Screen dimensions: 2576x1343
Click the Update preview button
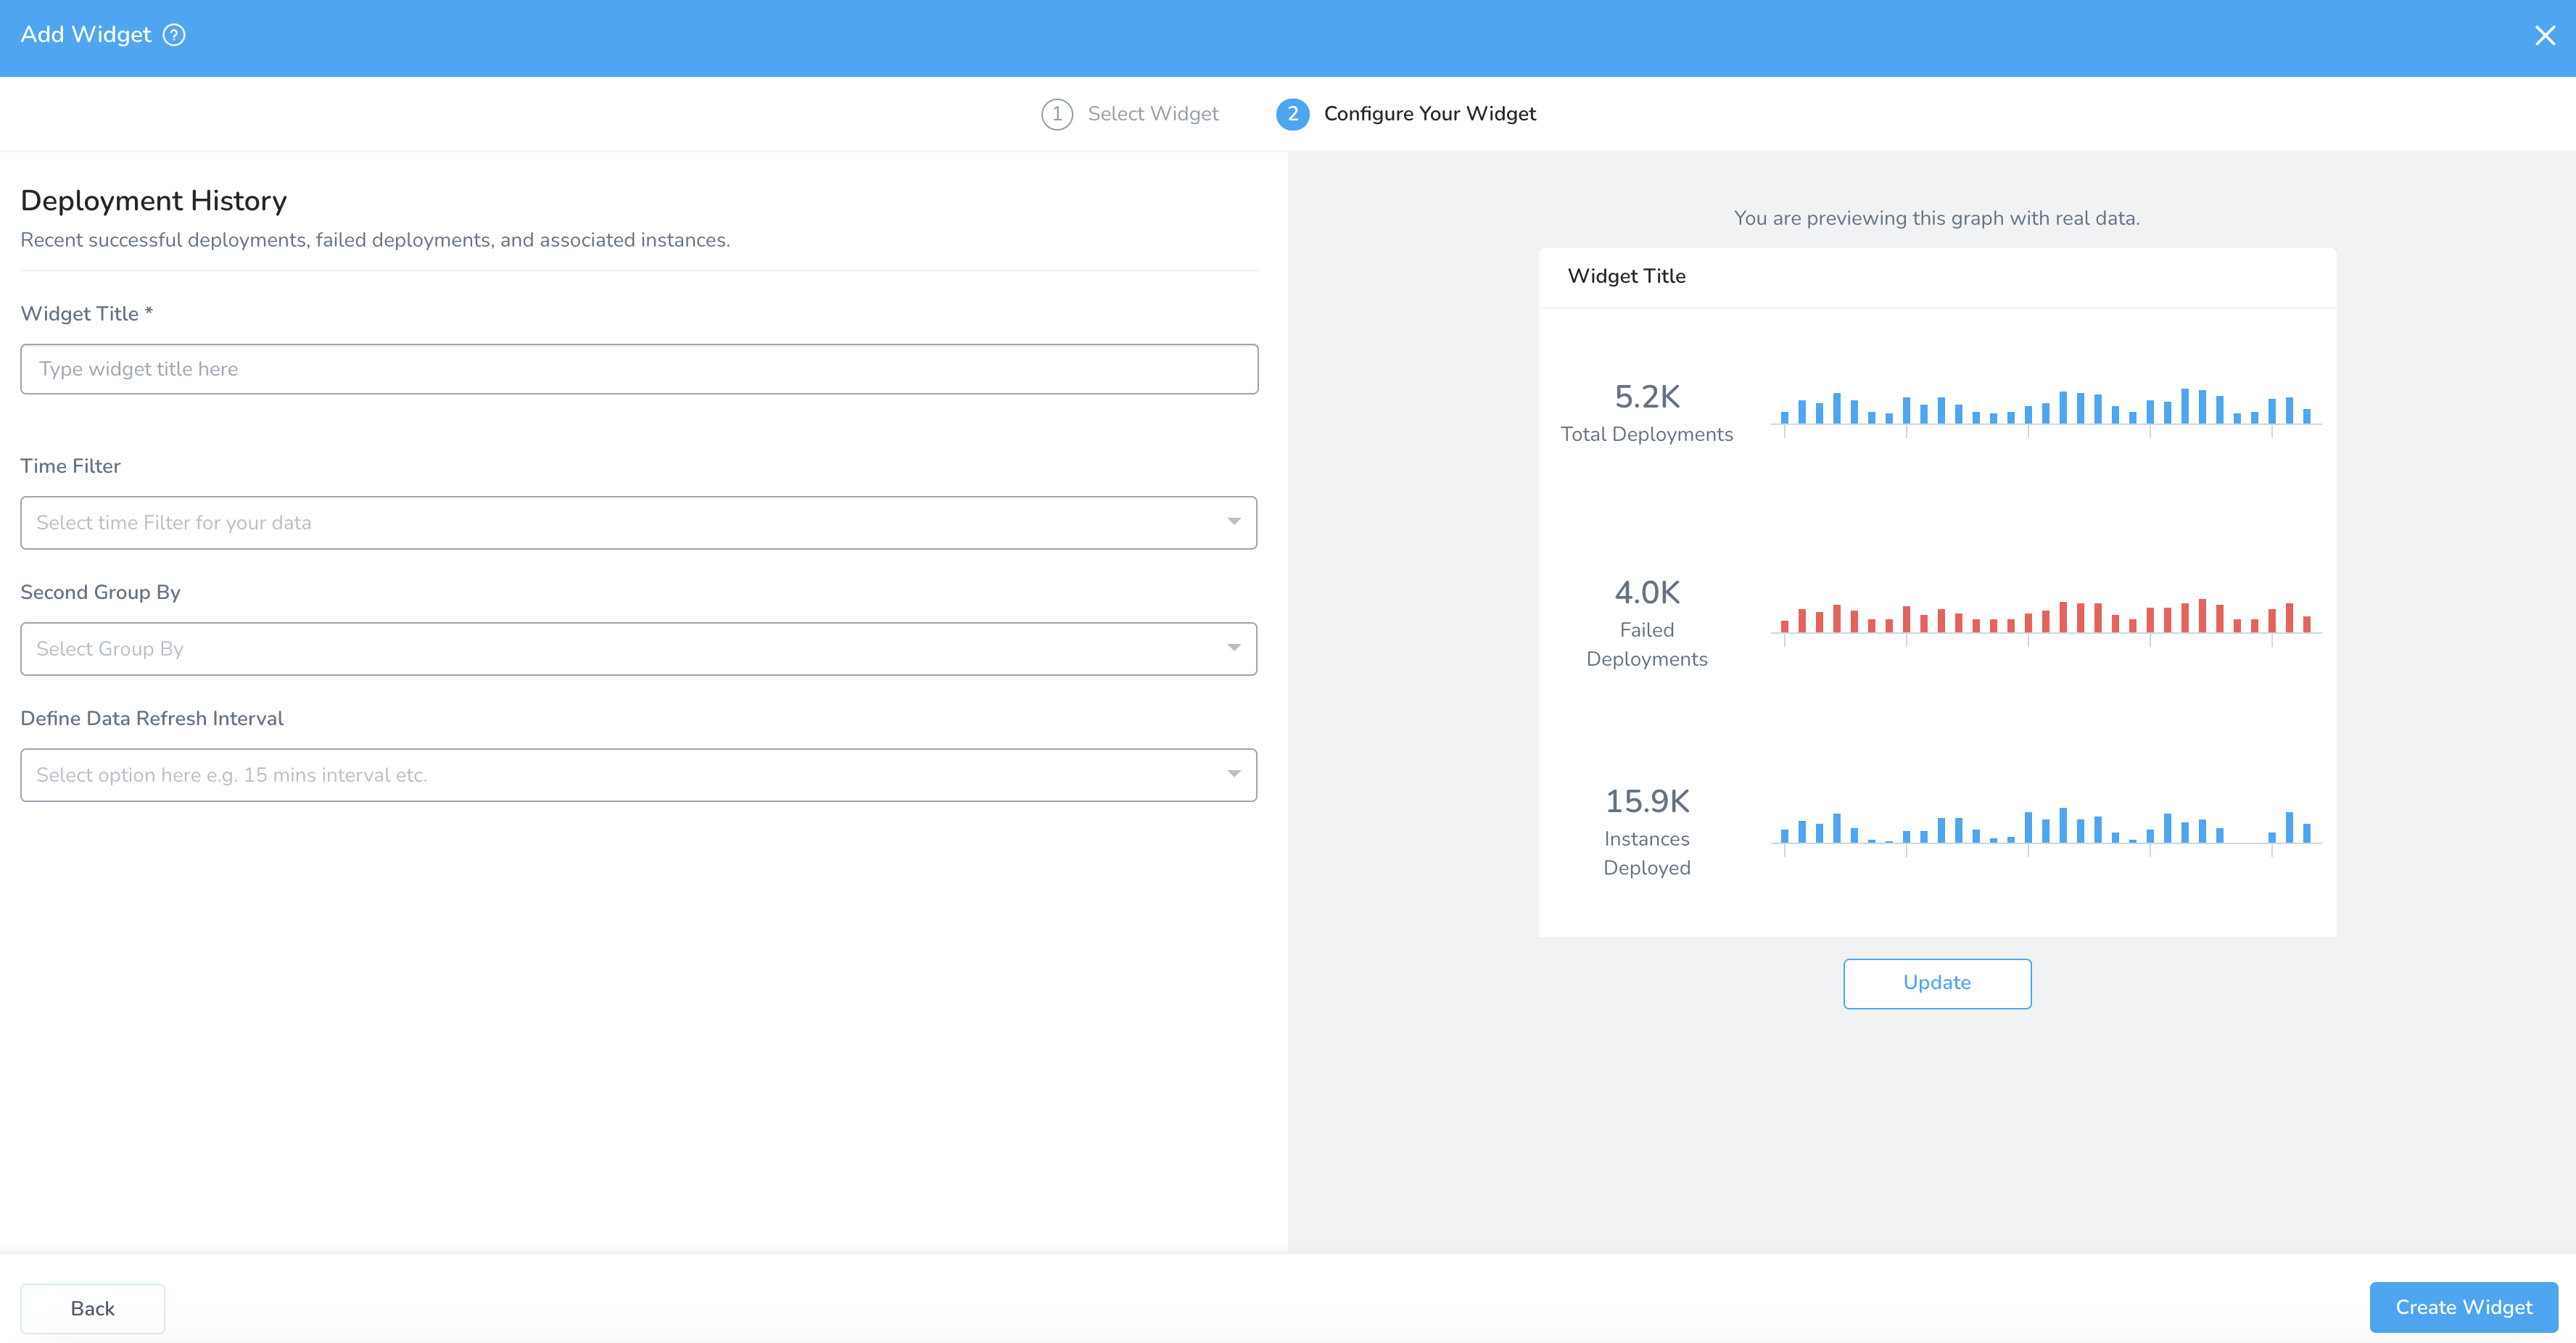click(x=1936, y=983)
